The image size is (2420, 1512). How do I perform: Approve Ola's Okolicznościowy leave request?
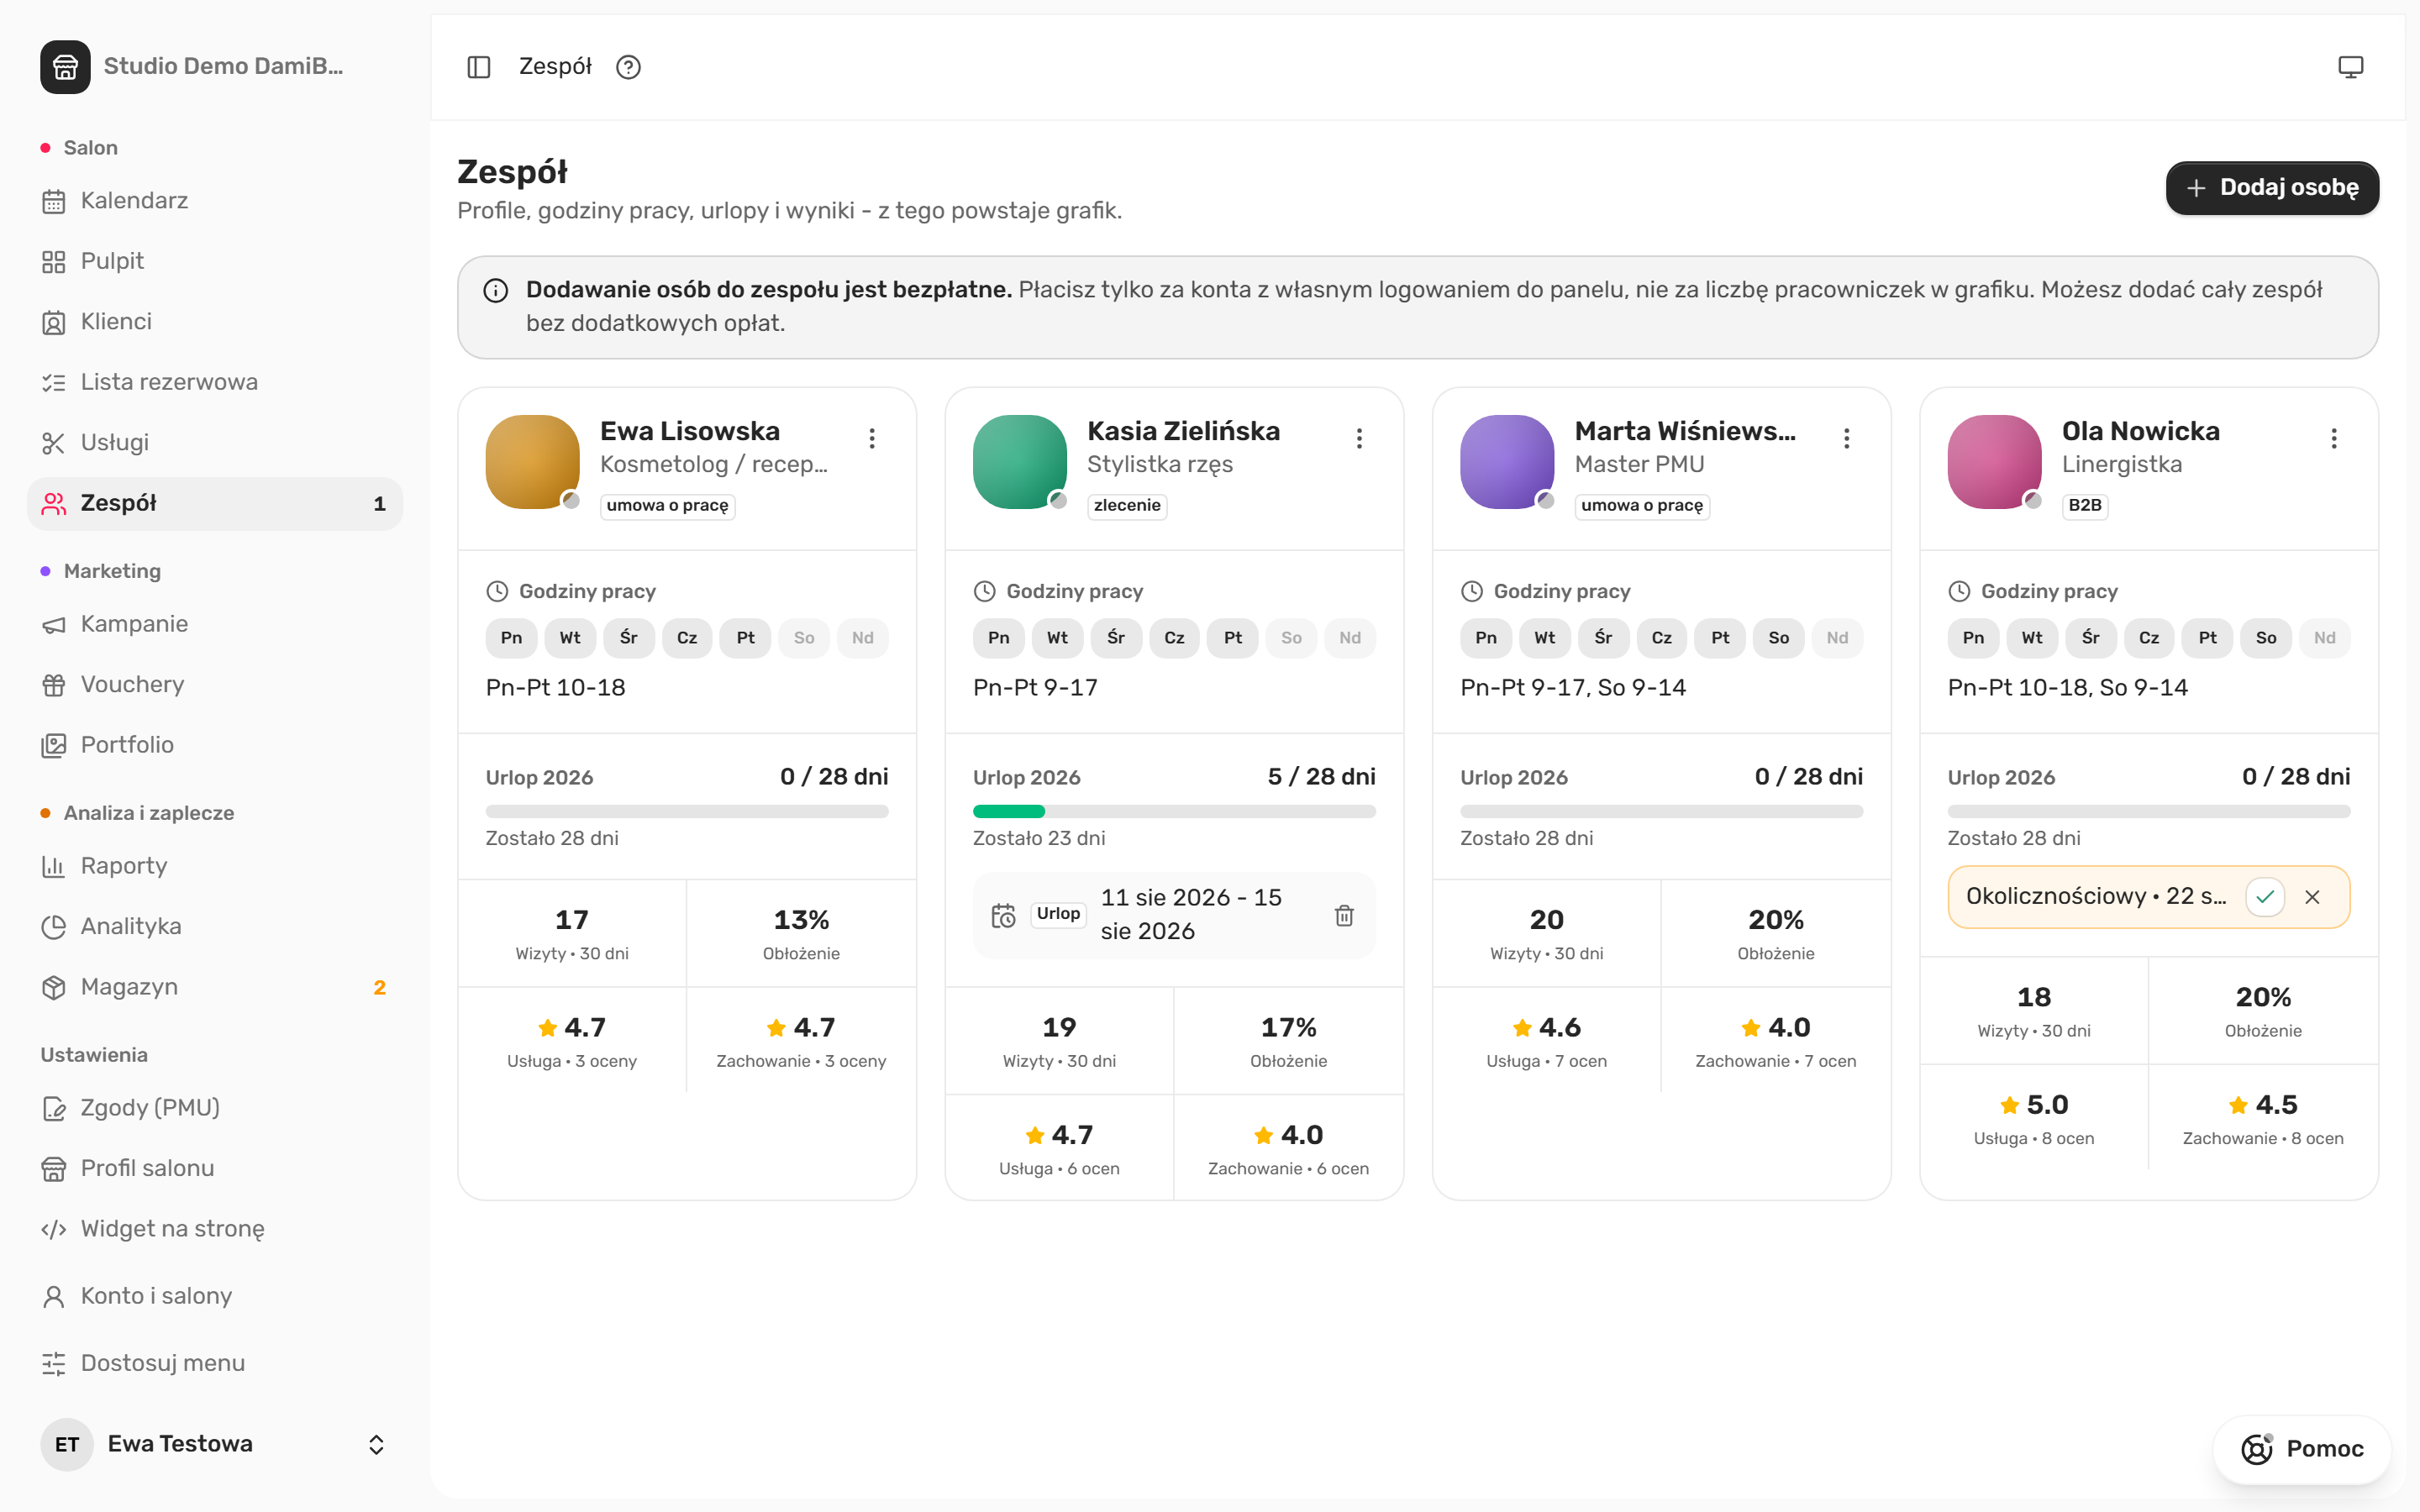coord(2265,897)
